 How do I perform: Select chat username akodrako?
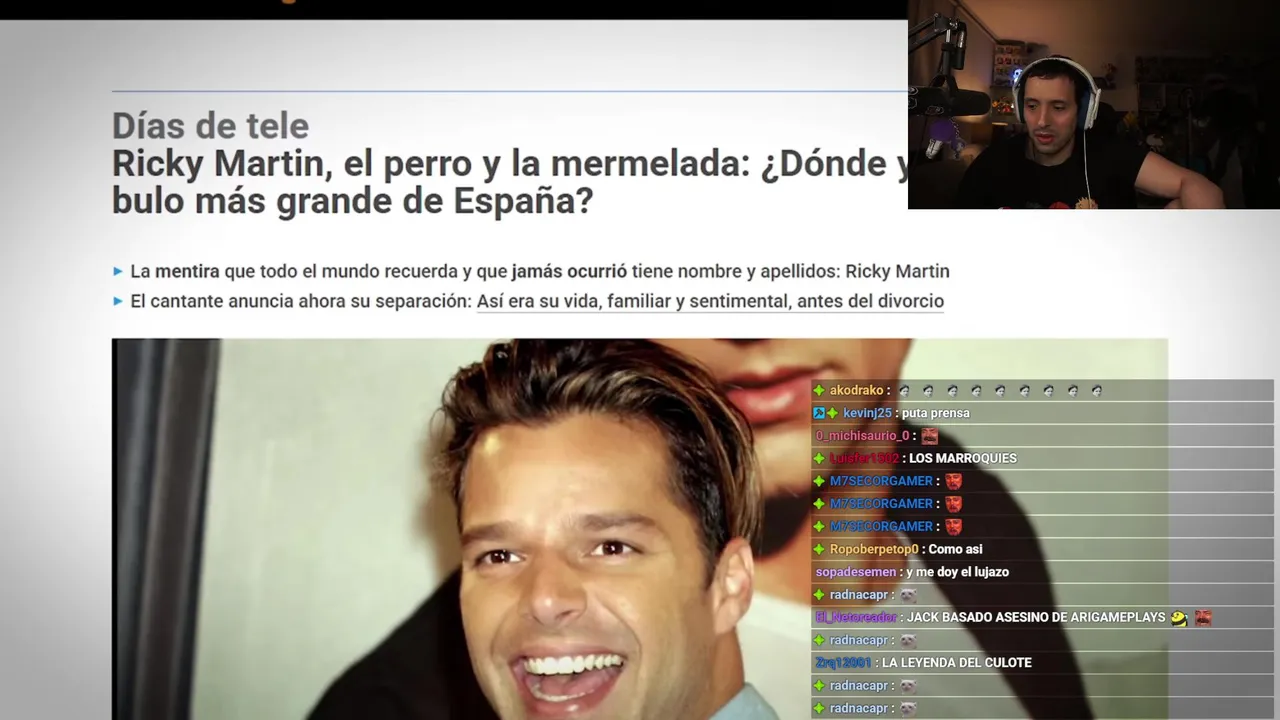(x=857, y=391)
